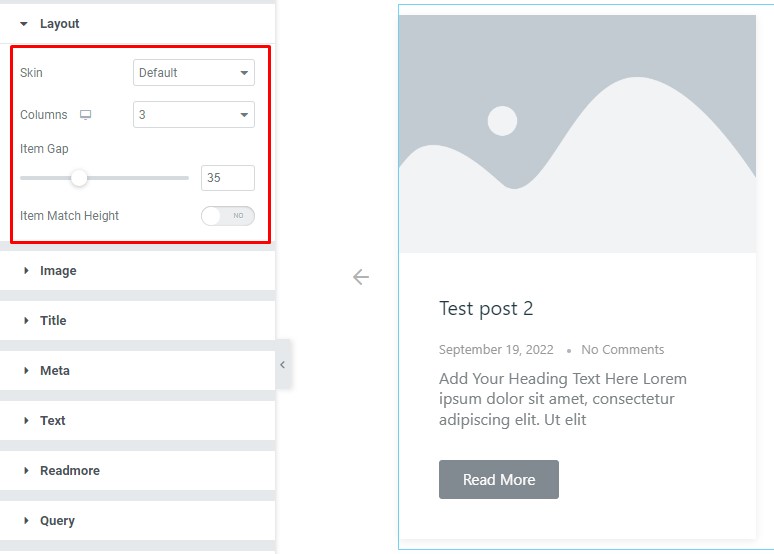This screenshot has width=774, height=554.
Task: Toggle the Item Match Height switch
Action: (x=228, y=216)
